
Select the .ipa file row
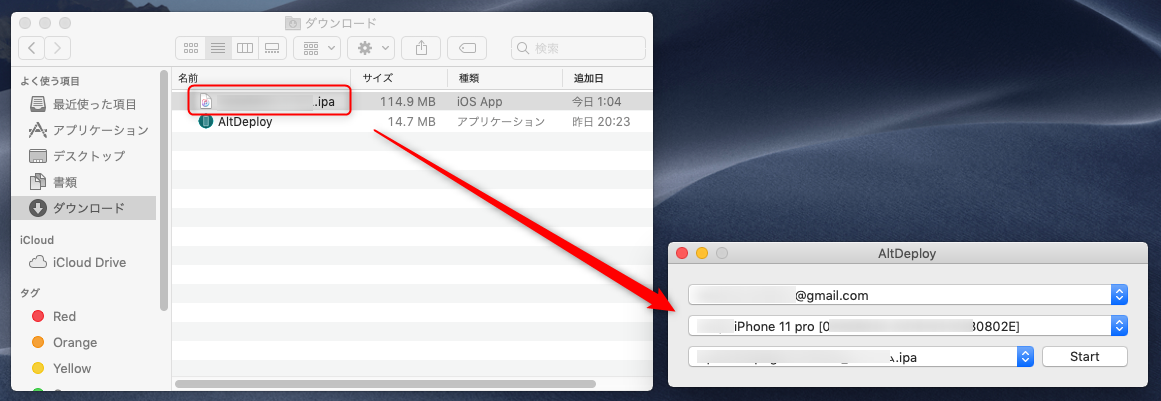pyautogui.click(x=412, y=101)
